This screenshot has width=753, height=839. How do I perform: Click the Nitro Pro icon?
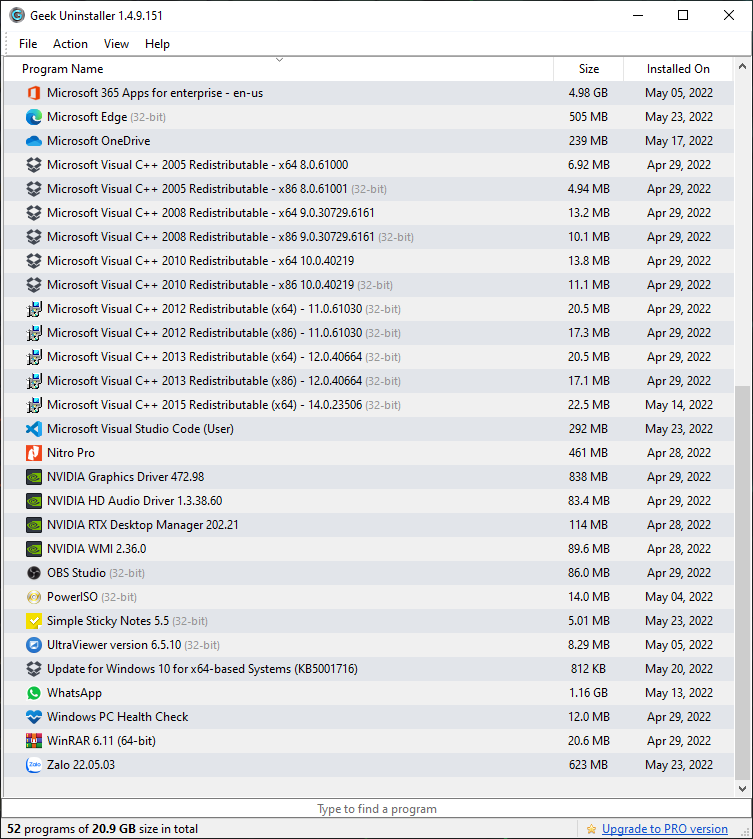[34, 453]
